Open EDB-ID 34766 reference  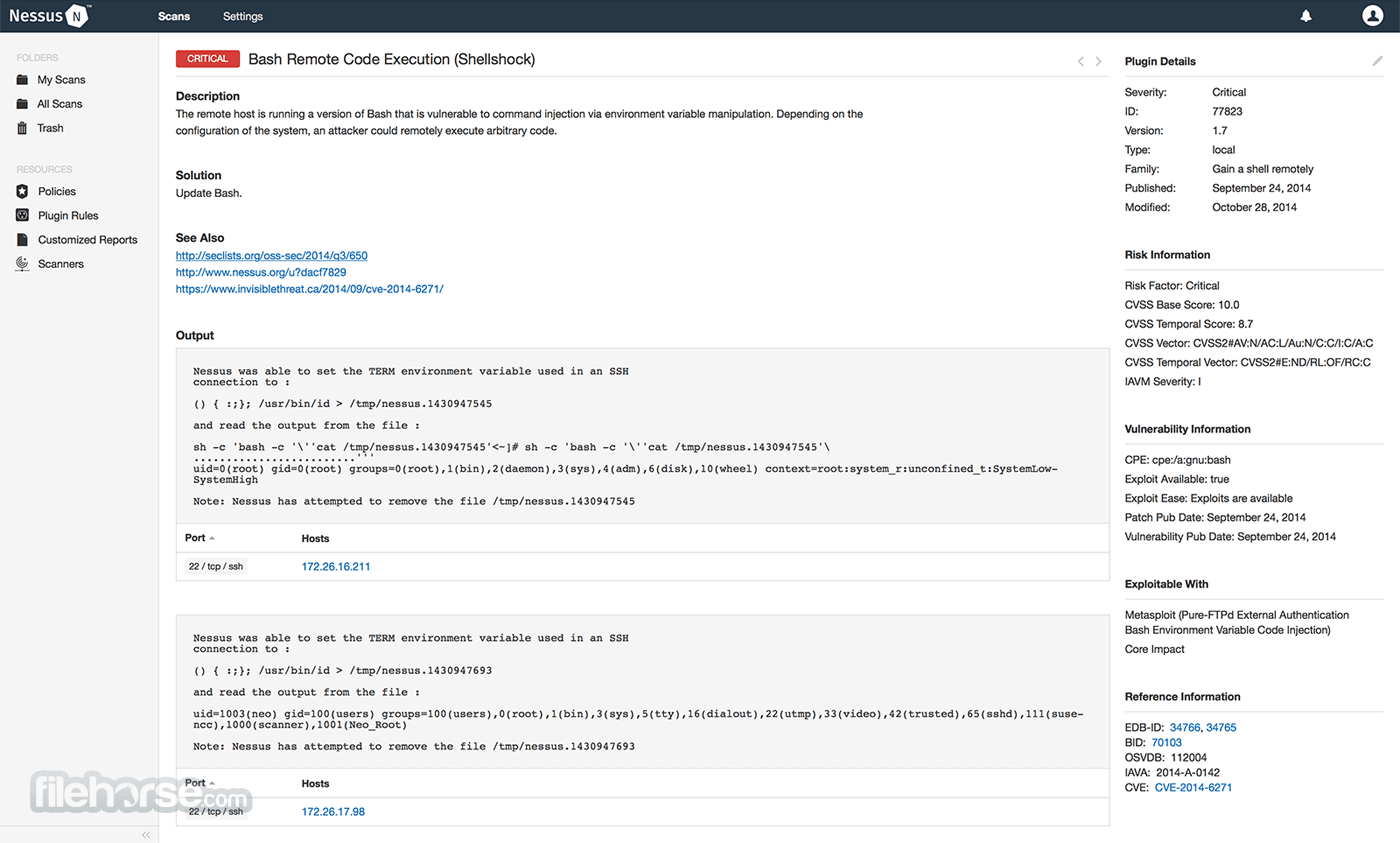1185,727
